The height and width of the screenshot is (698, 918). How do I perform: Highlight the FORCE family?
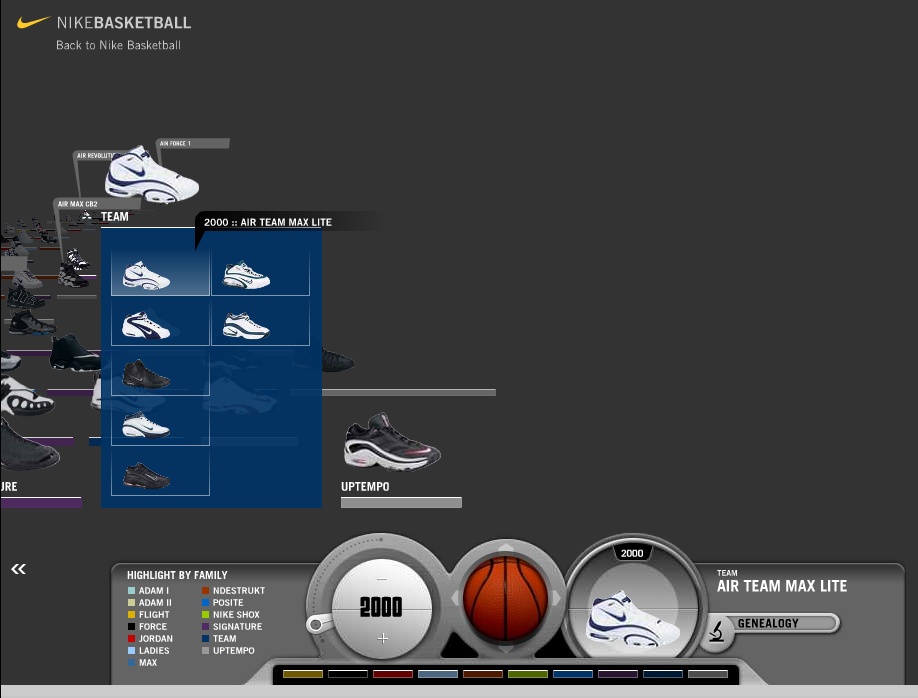pyautogui.click(x=148, y=627)
